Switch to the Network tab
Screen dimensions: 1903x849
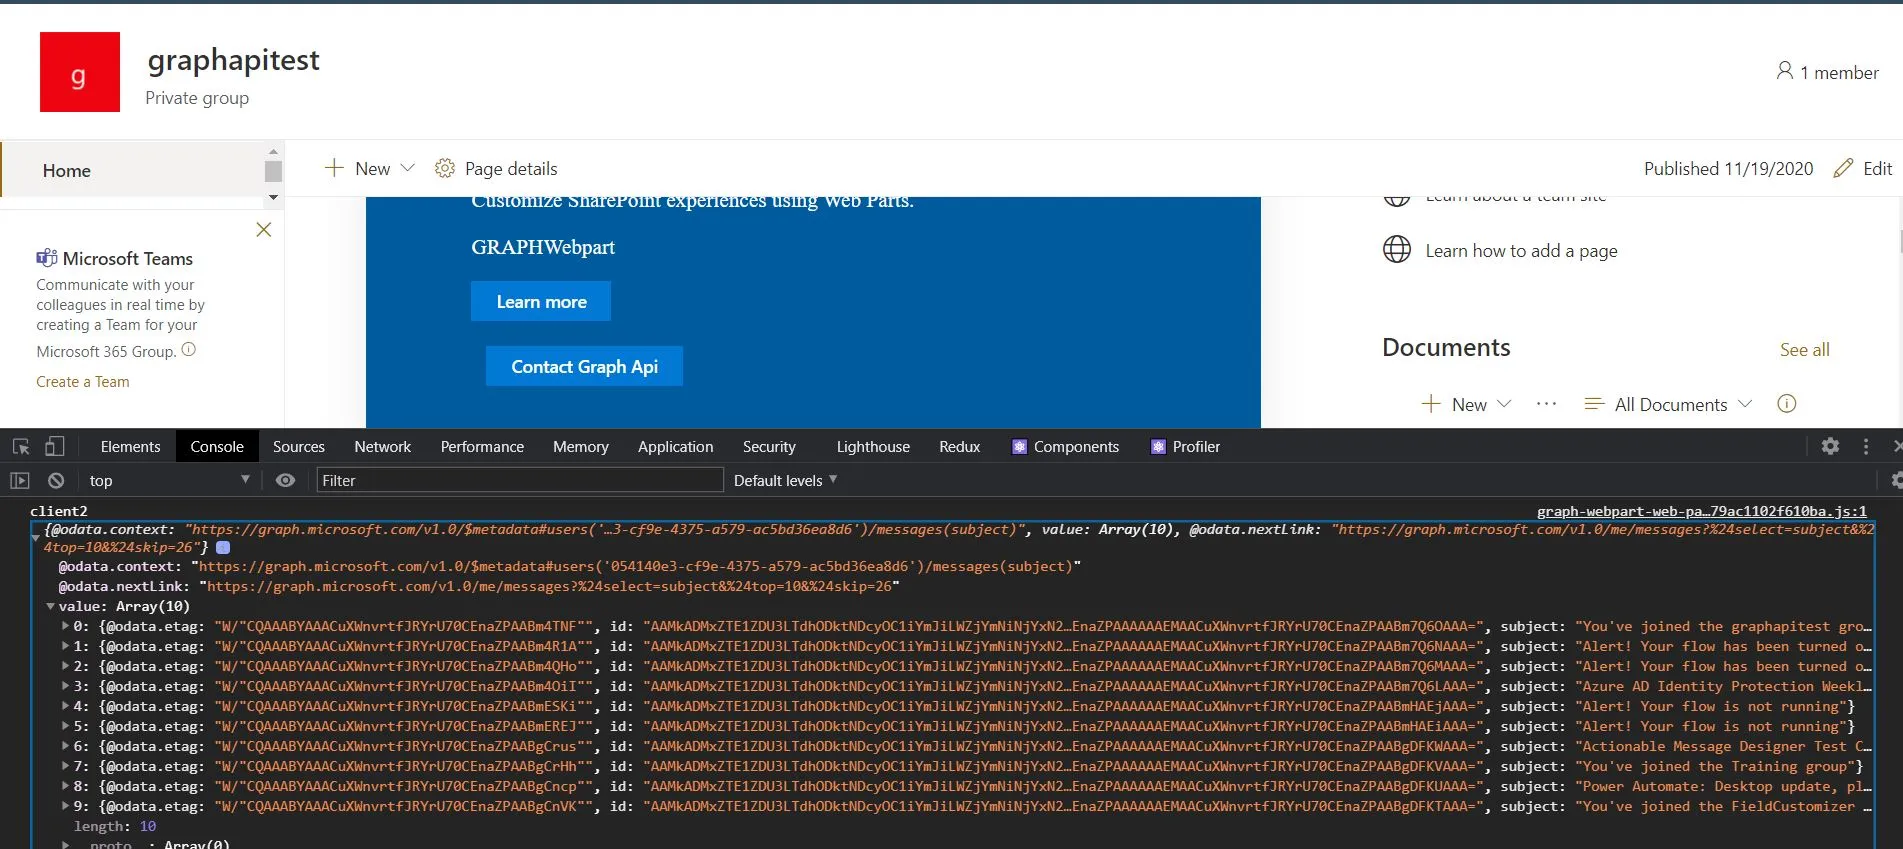(x=382, y=447)
